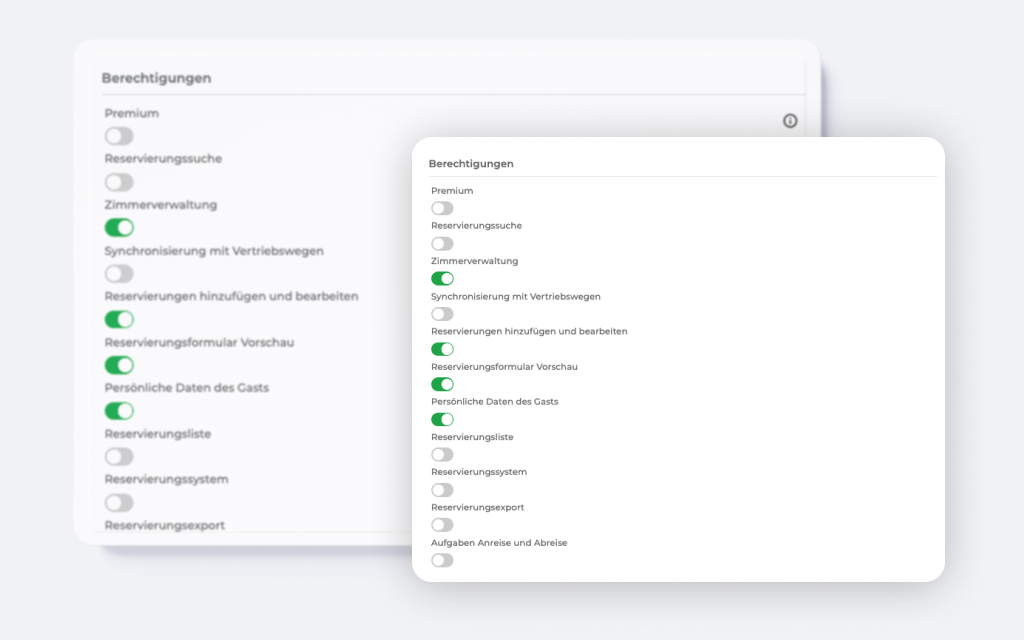Enable Reservierungsliste in the blurred background panel

click(x=119, y=456)
